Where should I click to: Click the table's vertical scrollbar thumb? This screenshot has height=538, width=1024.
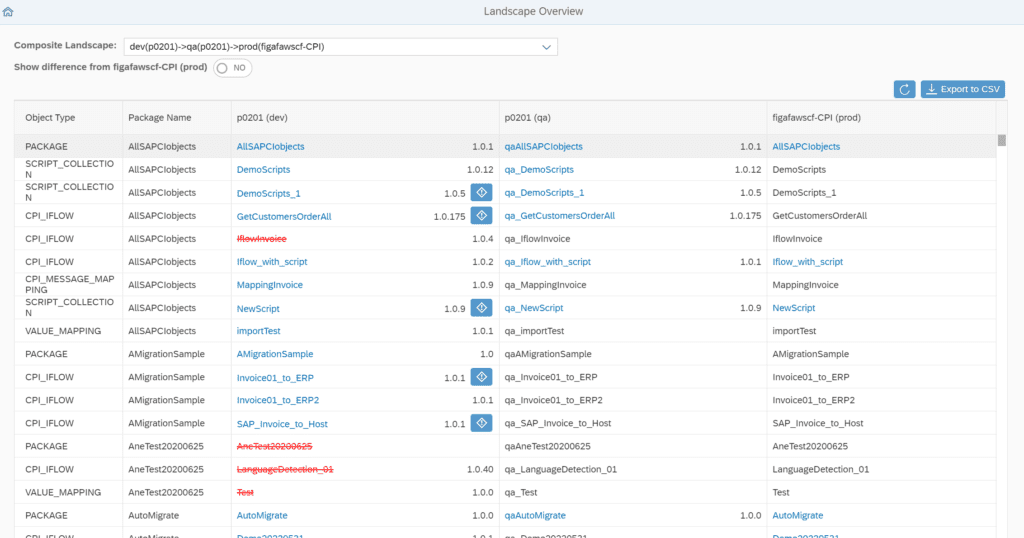(x=1001, y=140)
